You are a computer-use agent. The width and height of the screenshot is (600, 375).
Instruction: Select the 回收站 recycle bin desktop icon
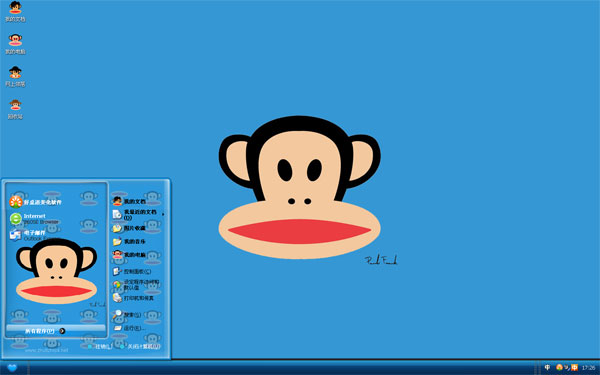click(x=15, y=109)
